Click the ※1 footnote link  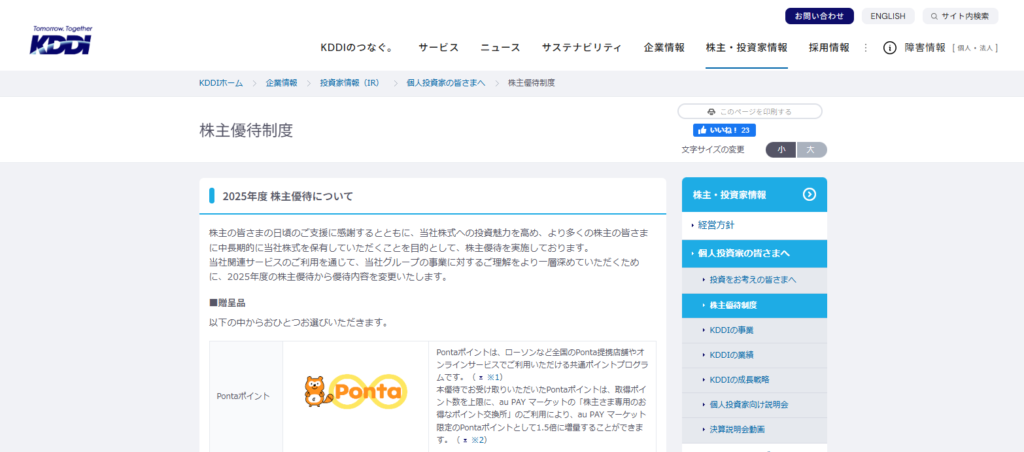489,378
